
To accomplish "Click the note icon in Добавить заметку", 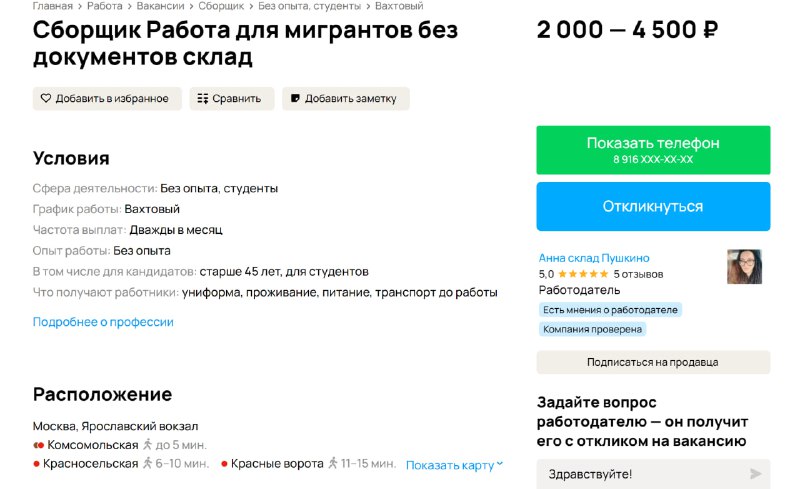I will 295,98.
